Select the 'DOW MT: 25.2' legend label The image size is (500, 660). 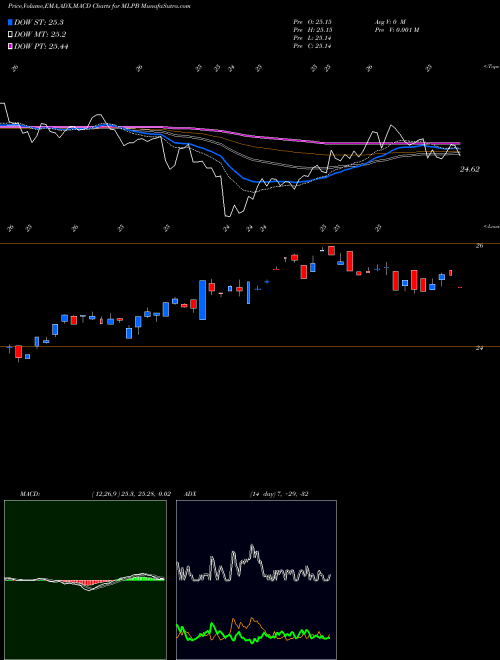(x=40, y=35)
